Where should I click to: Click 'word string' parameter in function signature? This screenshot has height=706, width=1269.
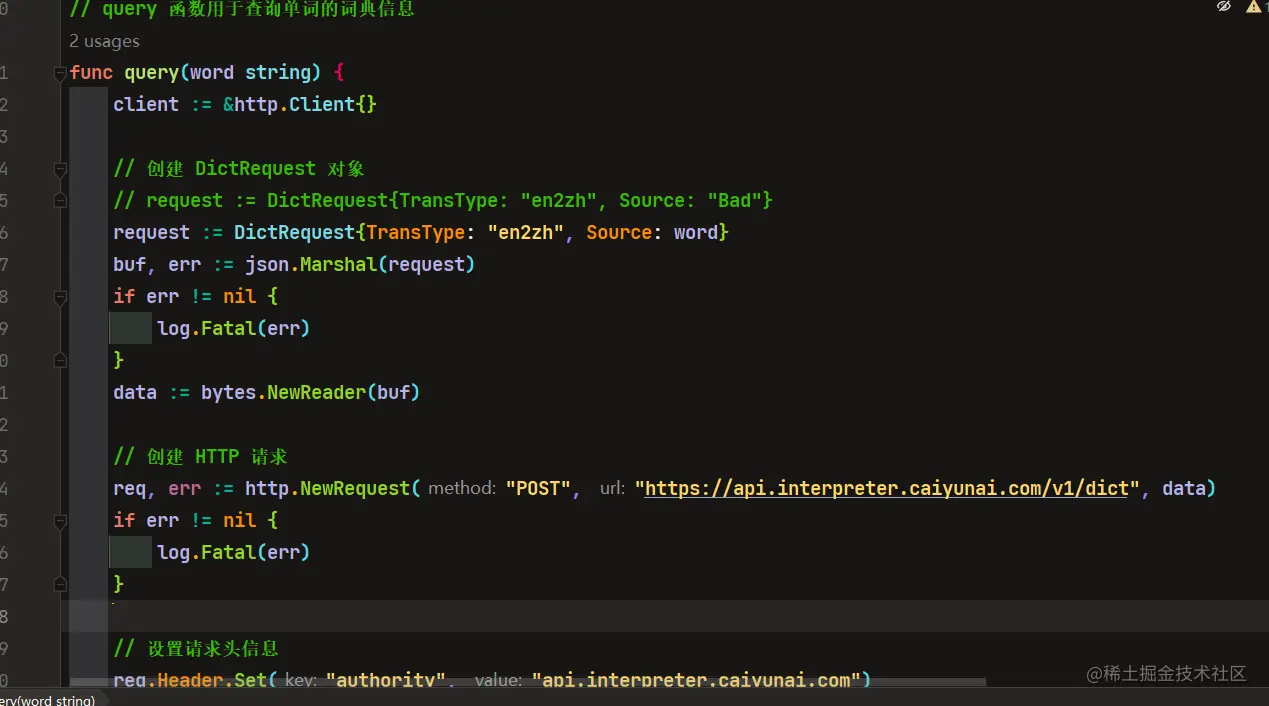tap(250, 72)
